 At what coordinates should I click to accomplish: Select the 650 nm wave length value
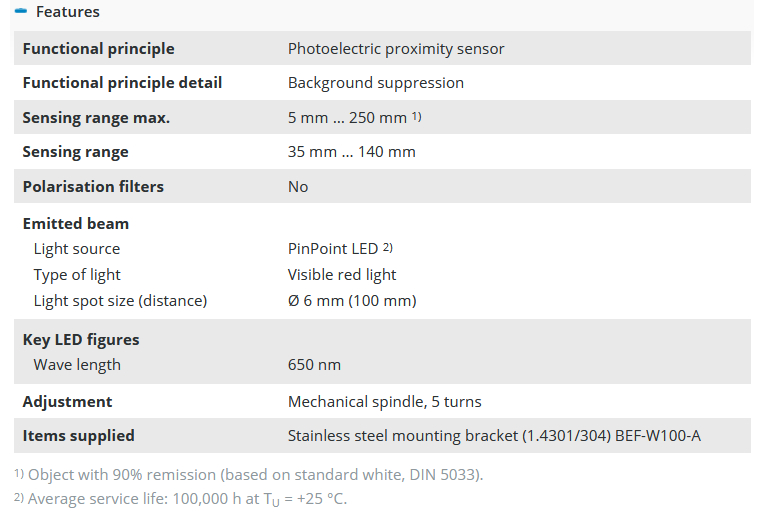[314, 365]
